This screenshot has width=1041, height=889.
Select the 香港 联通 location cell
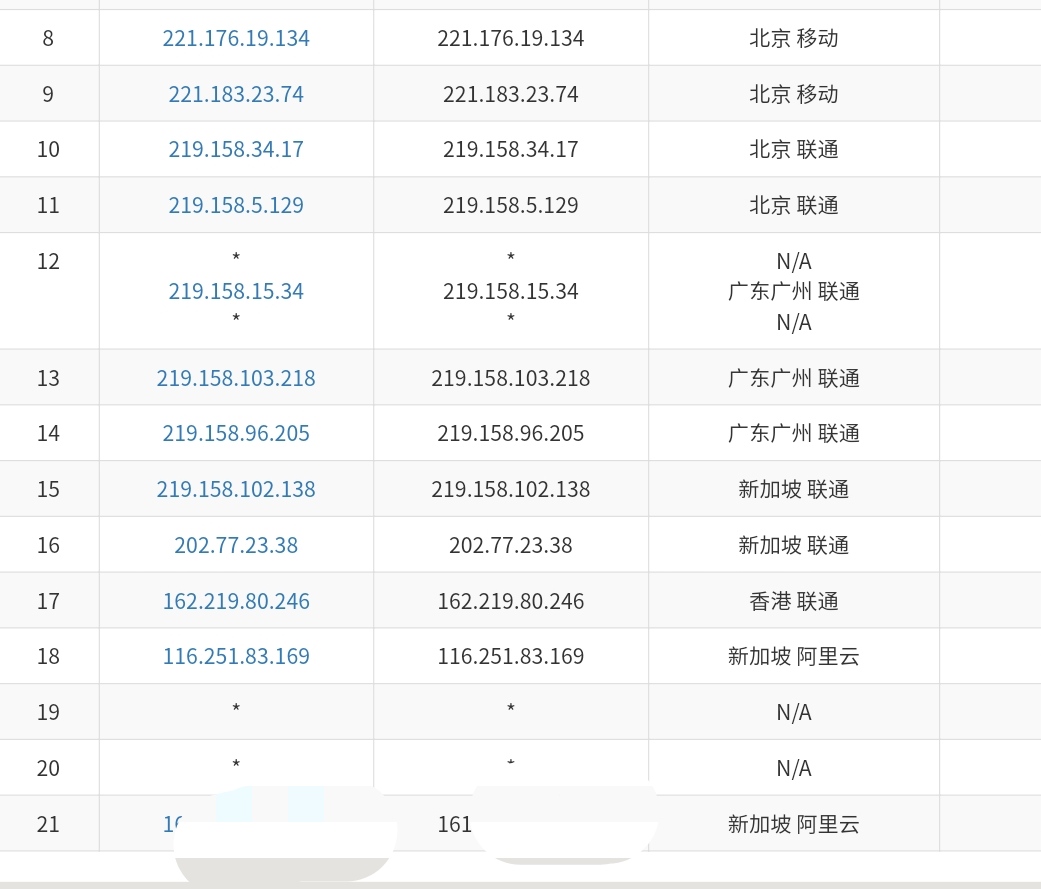[794, 601]
